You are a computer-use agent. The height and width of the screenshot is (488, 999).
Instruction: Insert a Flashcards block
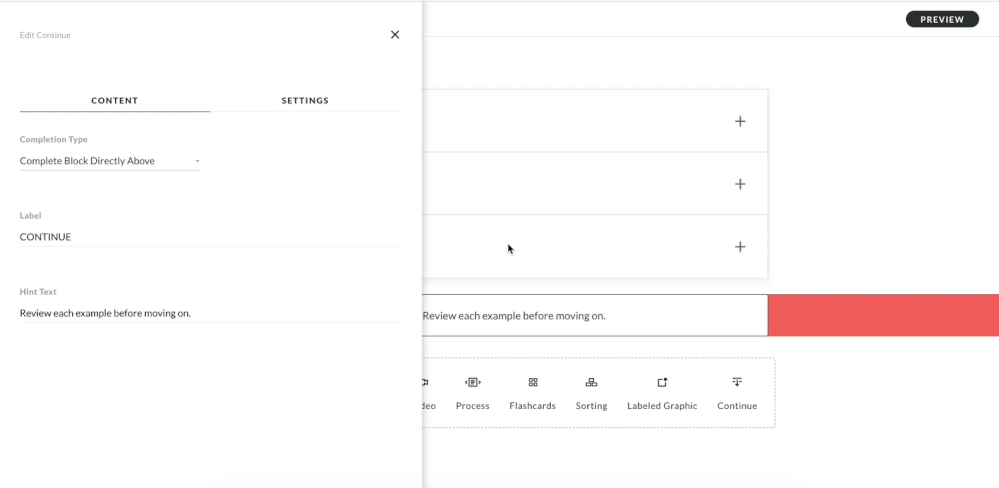tap(532, 393)
